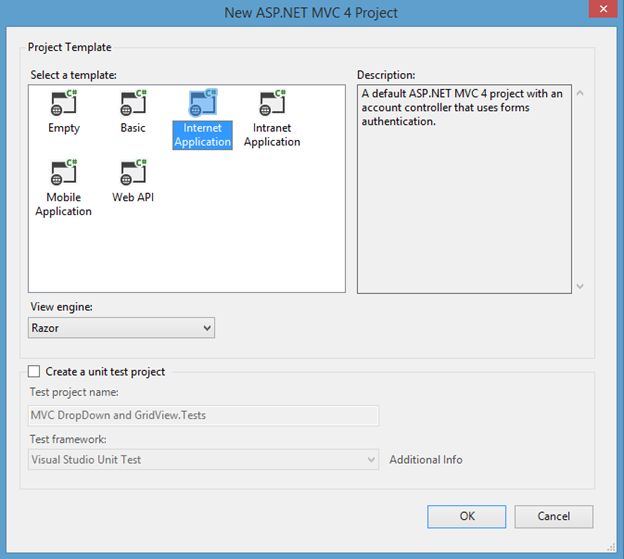
Task: Select the Web API template icon
Action: 133,172
